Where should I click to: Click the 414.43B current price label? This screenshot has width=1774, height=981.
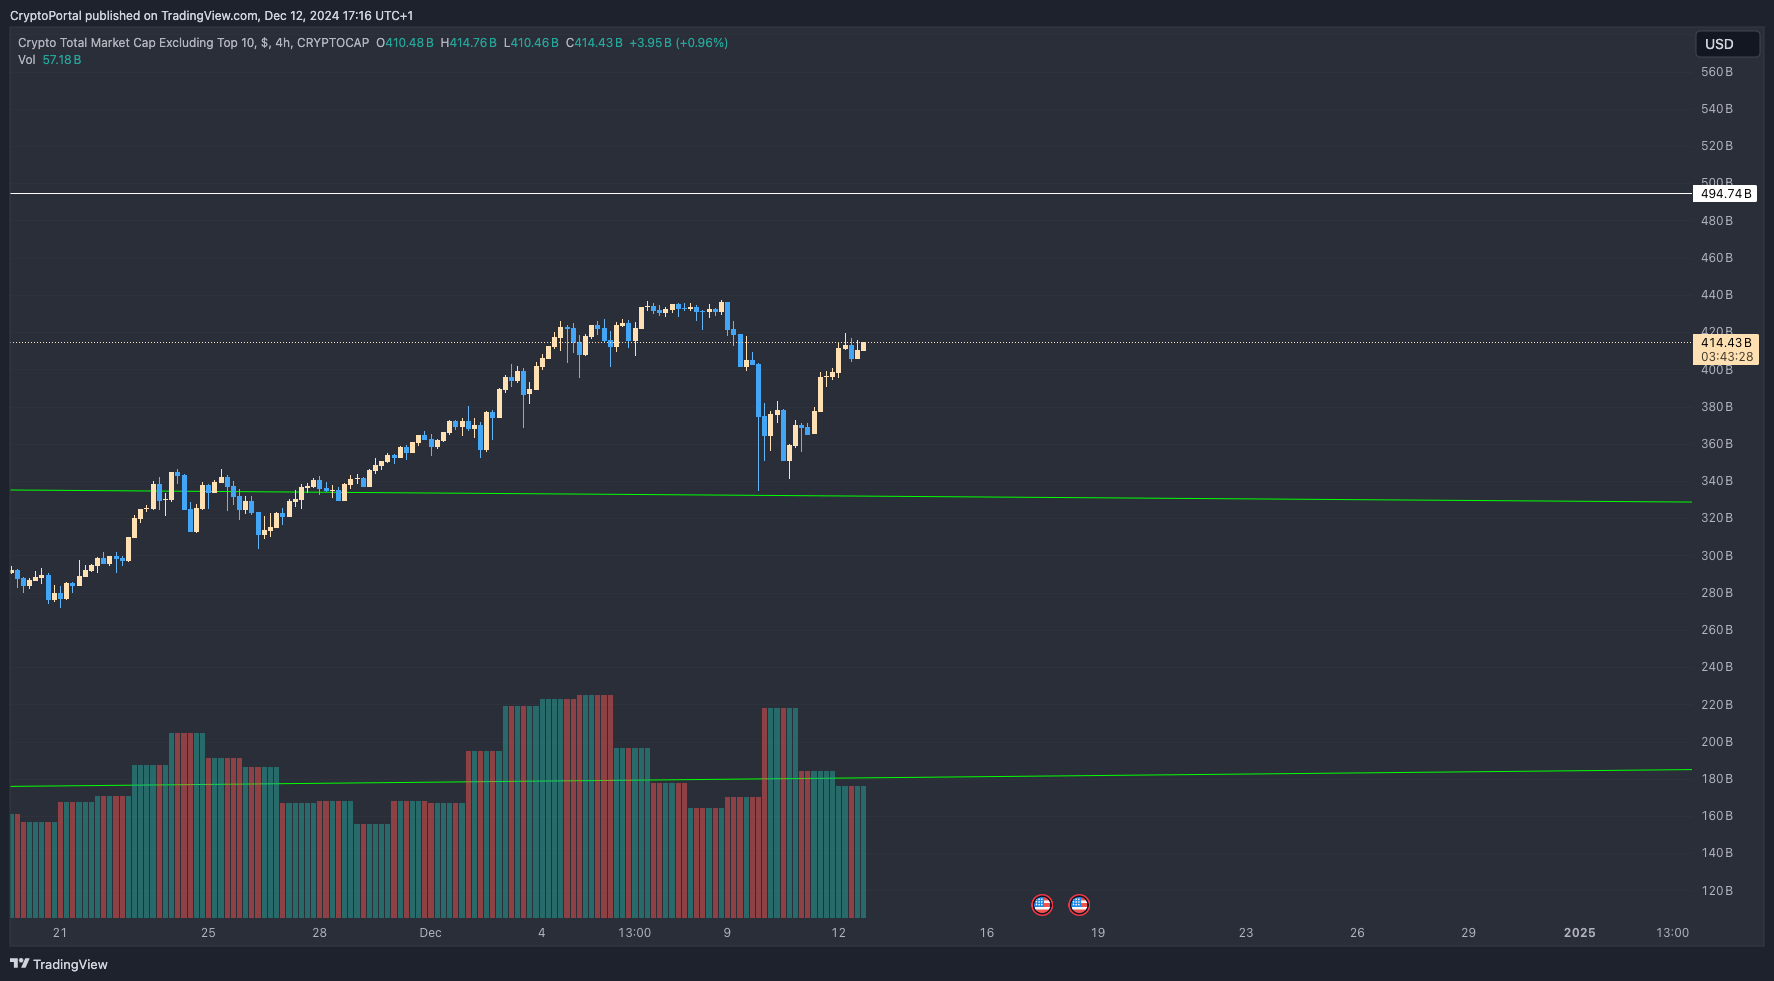pyautogui.click(x=1726, y=343)
